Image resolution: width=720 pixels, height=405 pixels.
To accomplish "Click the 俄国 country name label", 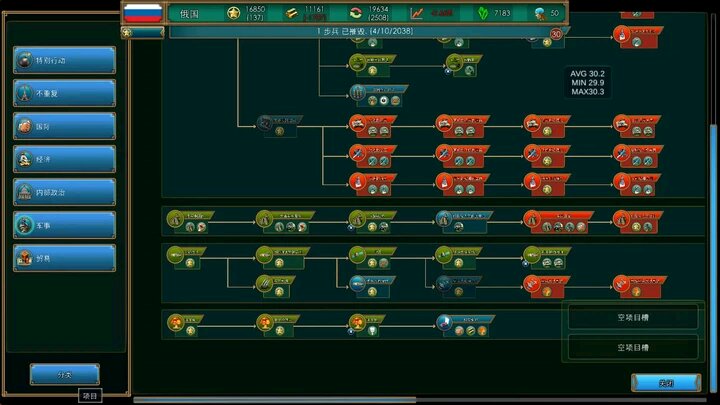I will point(189,14).
